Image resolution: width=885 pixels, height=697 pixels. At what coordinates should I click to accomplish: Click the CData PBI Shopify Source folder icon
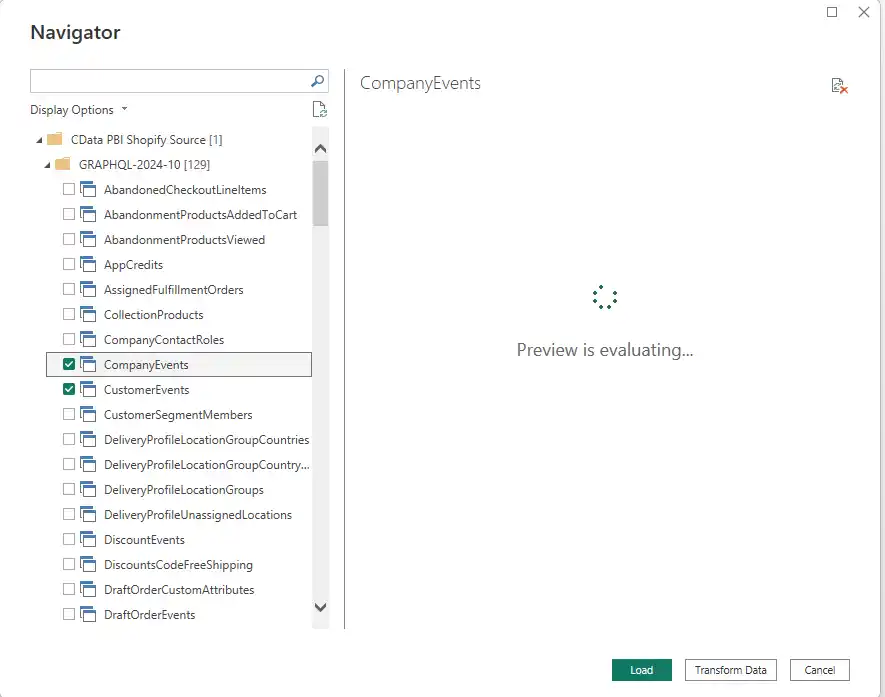(55, 140)
